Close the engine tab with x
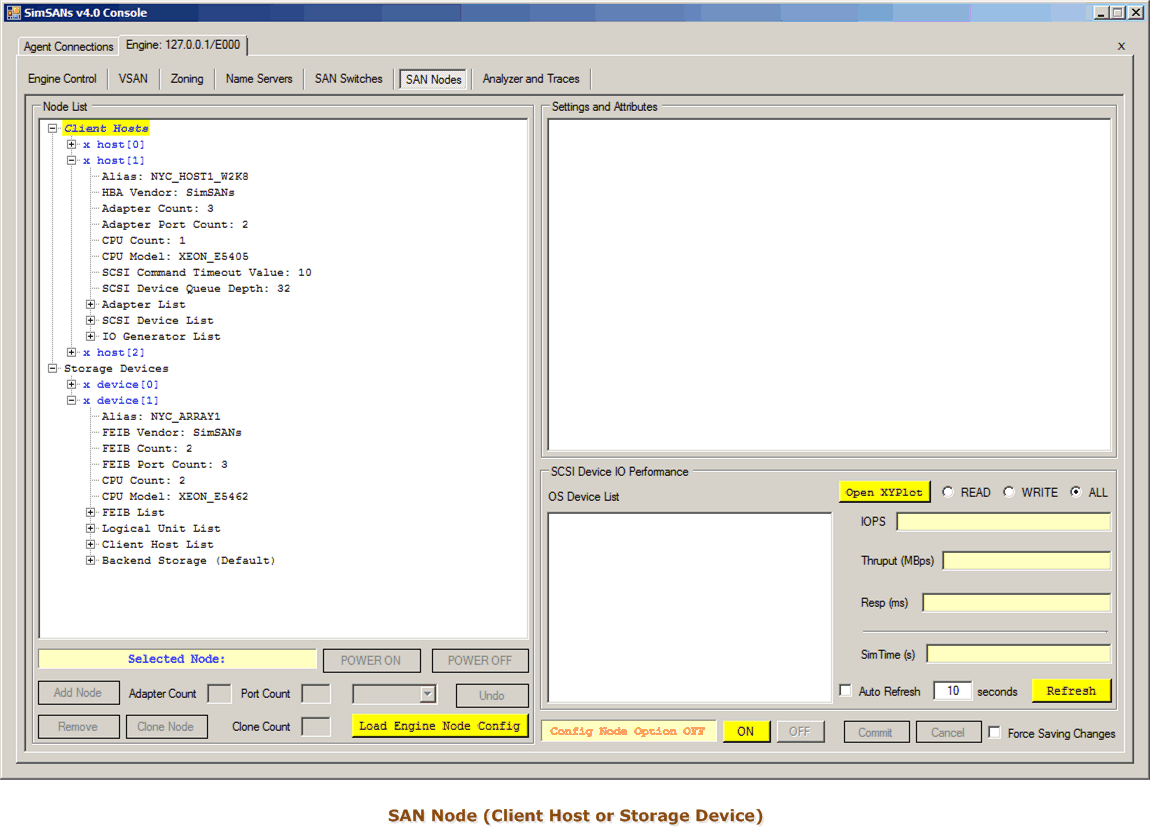1150x828 pixels. pos(1121,46)
